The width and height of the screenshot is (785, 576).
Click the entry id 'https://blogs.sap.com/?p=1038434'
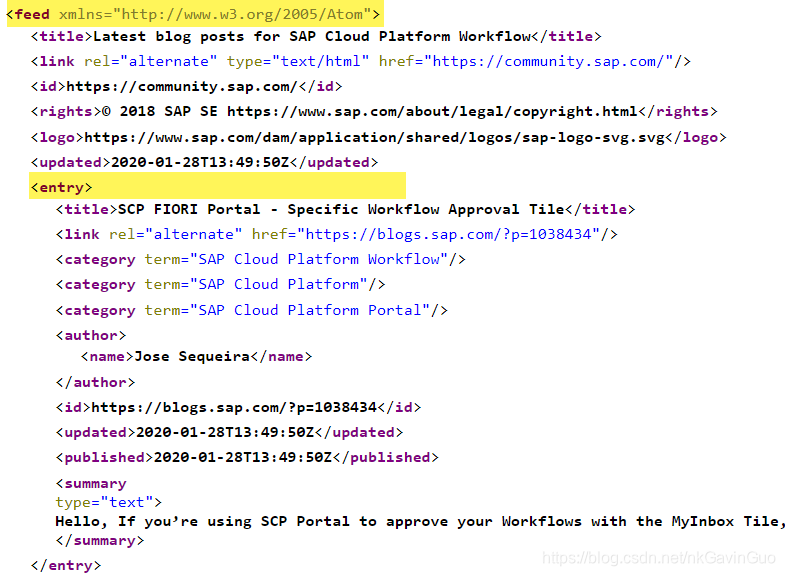[x=234, y=407]
